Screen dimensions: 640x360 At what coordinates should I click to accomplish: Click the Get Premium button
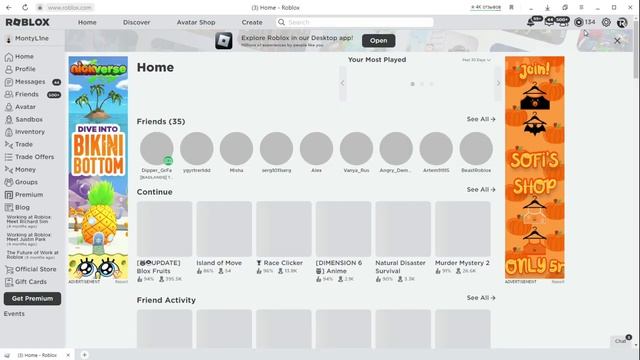click(x=32, y=298)
